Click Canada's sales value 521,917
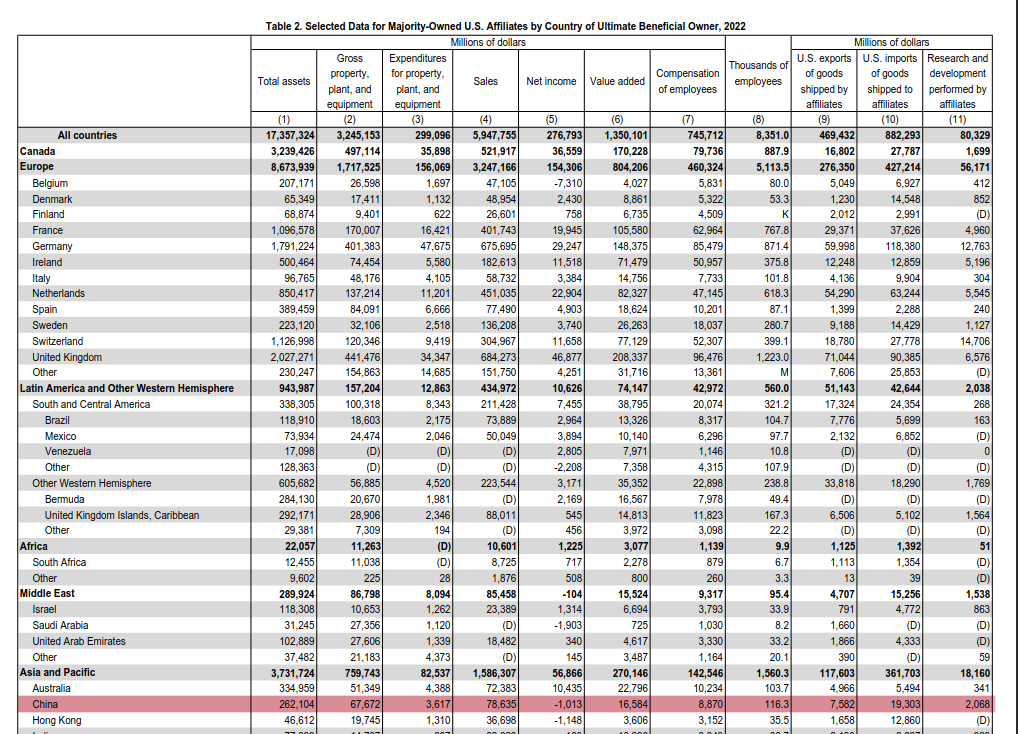1018x734 pixels. point(497,151)
